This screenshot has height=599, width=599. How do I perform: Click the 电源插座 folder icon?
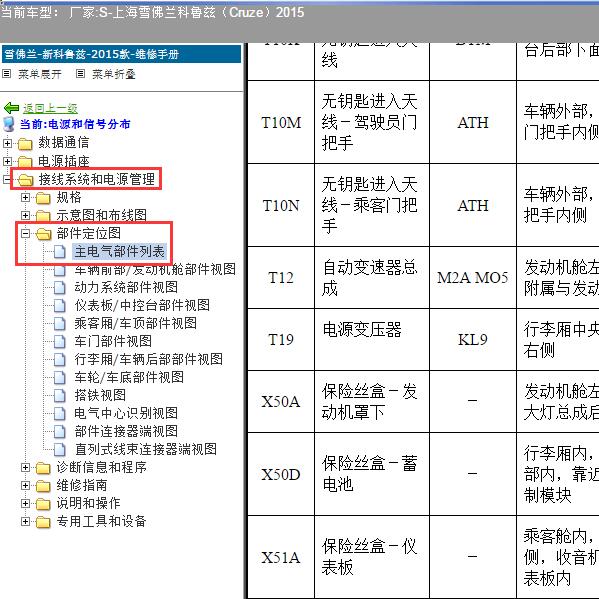pyautogui.click(x=25, y=162)
